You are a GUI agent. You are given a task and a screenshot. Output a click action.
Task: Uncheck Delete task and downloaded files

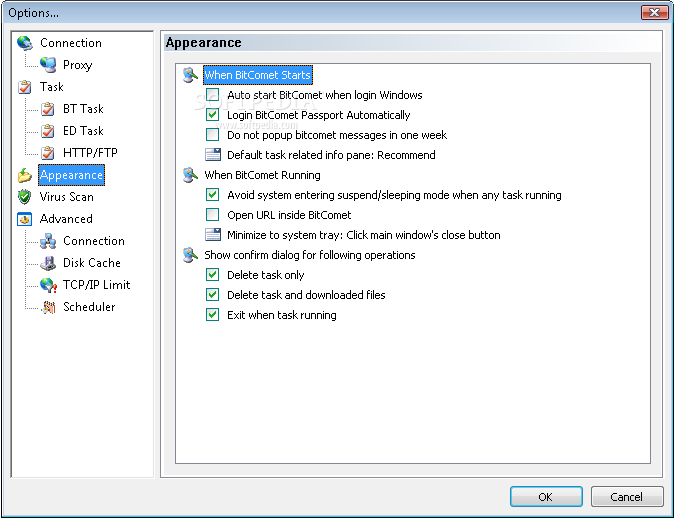click(212, 295)
